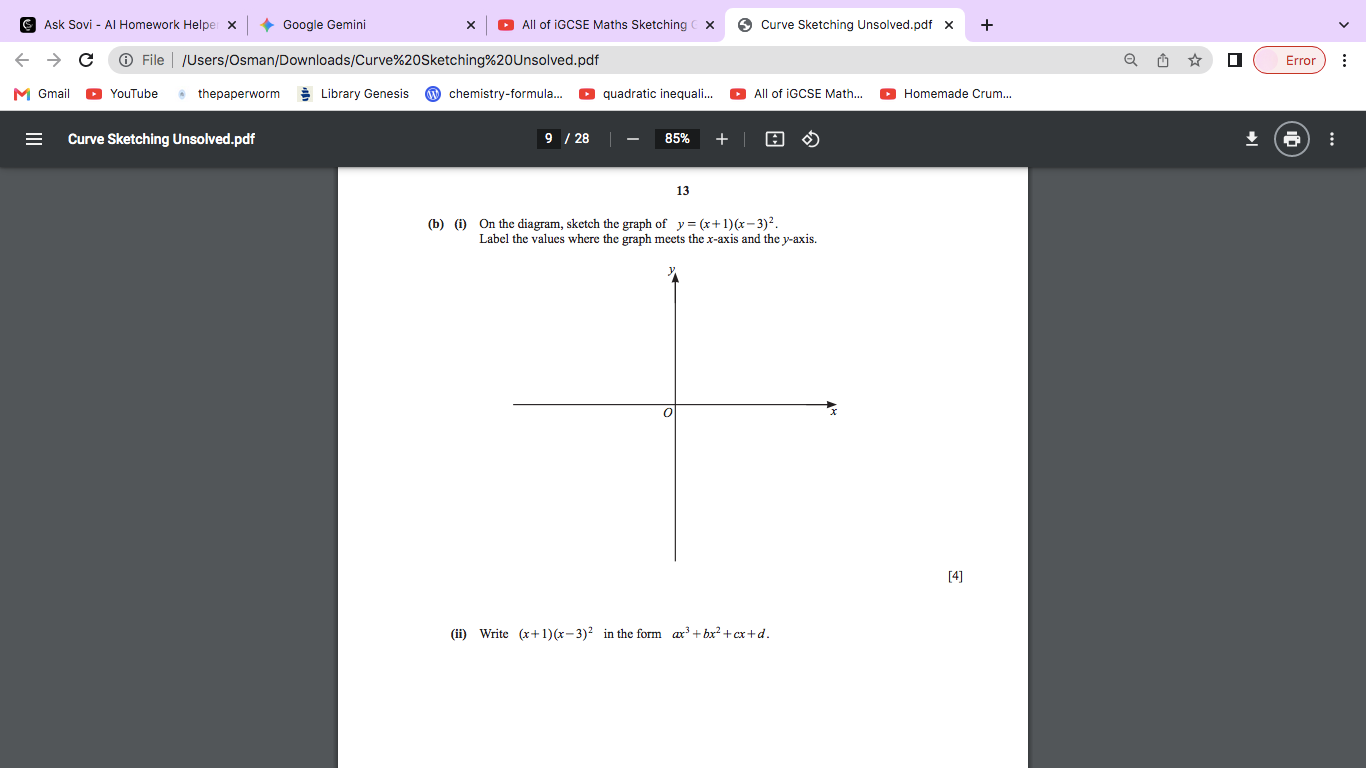
Task: Open PDF viewer more actions menu
Action: (1332, 139)
